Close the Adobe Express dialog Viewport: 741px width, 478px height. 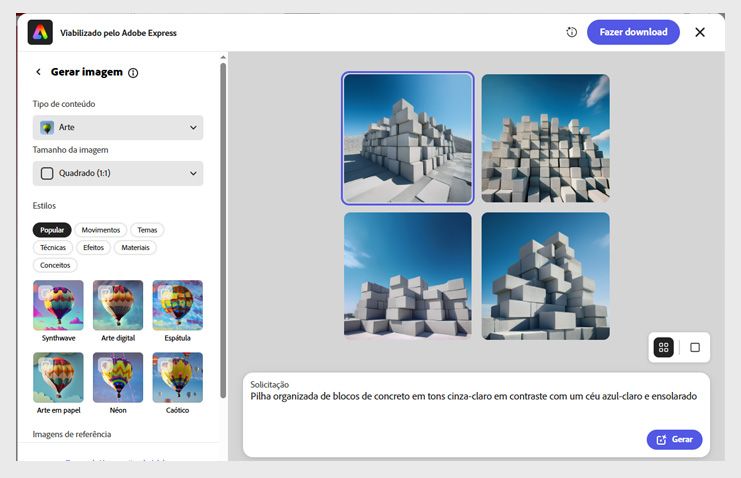tap(700, 32)
